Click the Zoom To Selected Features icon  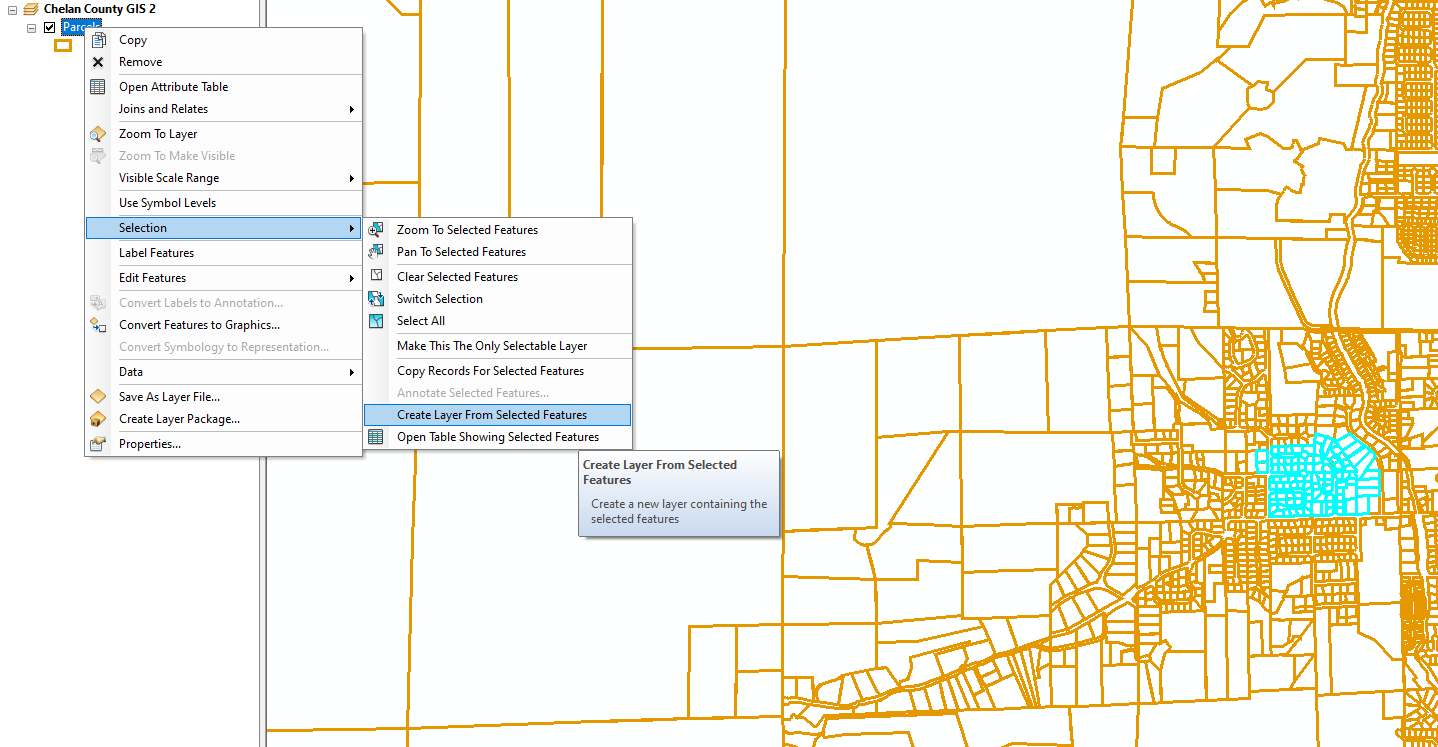pyautogui.click(x=375, y=229)
